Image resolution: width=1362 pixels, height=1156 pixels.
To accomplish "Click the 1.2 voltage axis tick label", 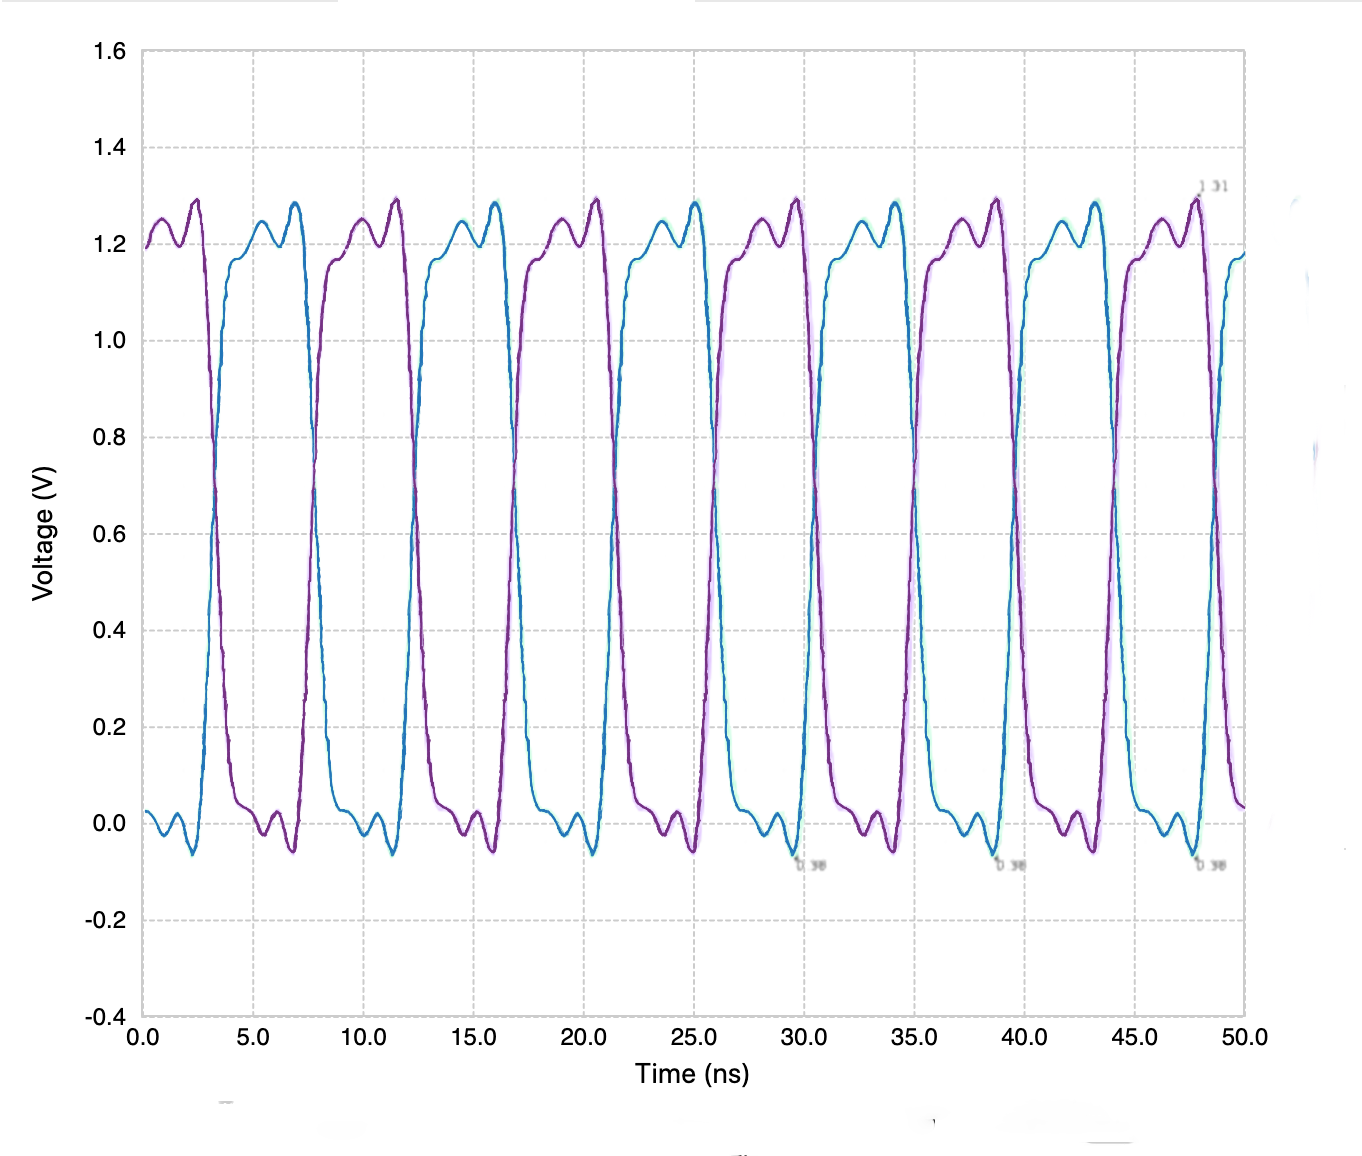I will pyautogui.click(x=110, y=244).
